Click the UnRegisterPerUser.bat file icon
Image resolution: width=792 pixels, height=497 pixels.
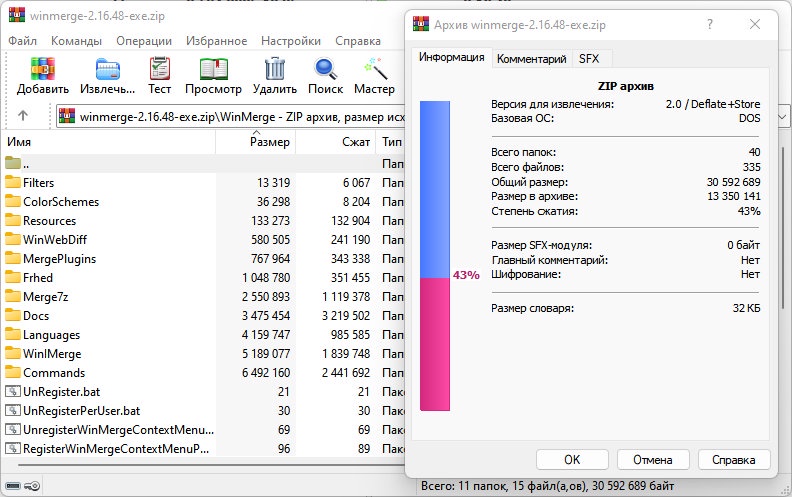(13, 411)
